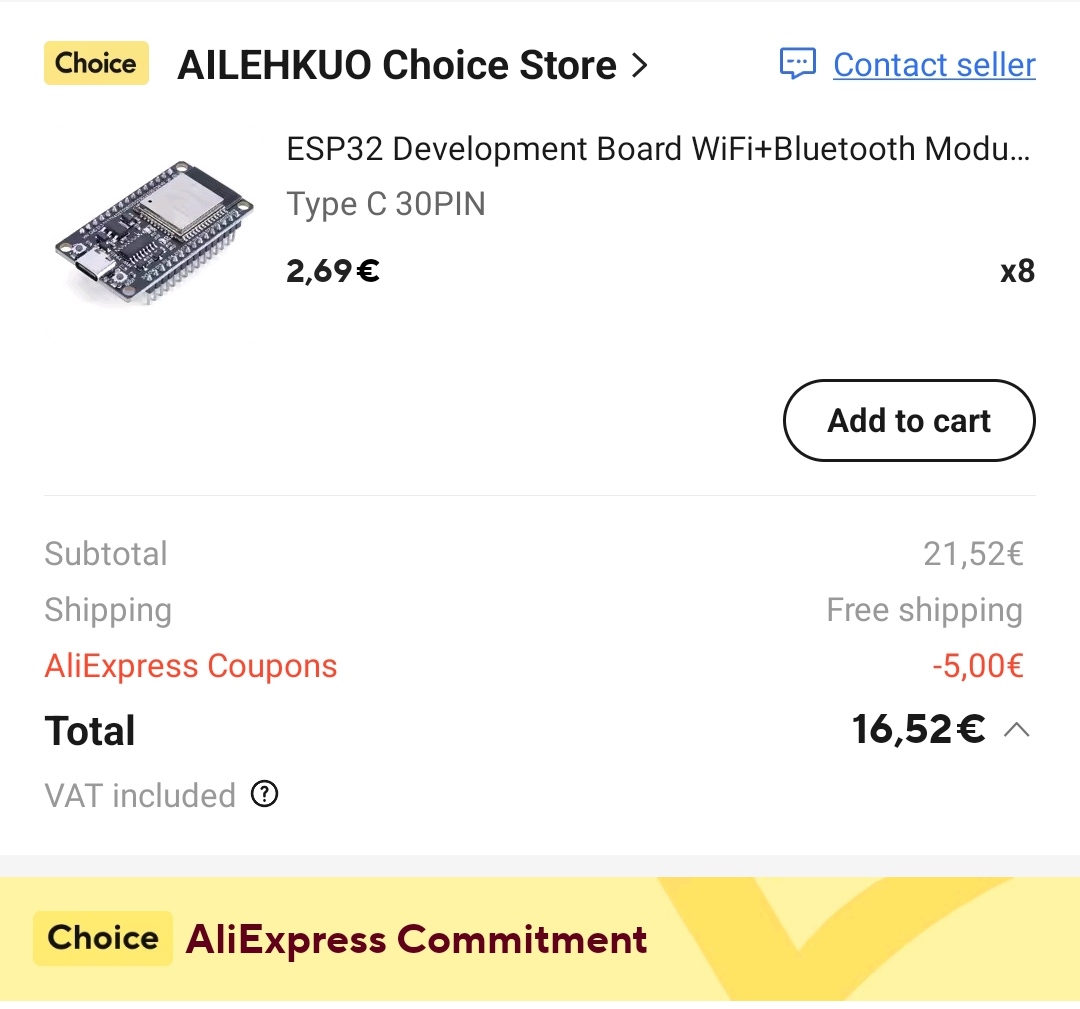1080x1009 pixels.
Task: Open the ESP32 Development Board product title
Action: pyautogui.click(x=658, y=149)
